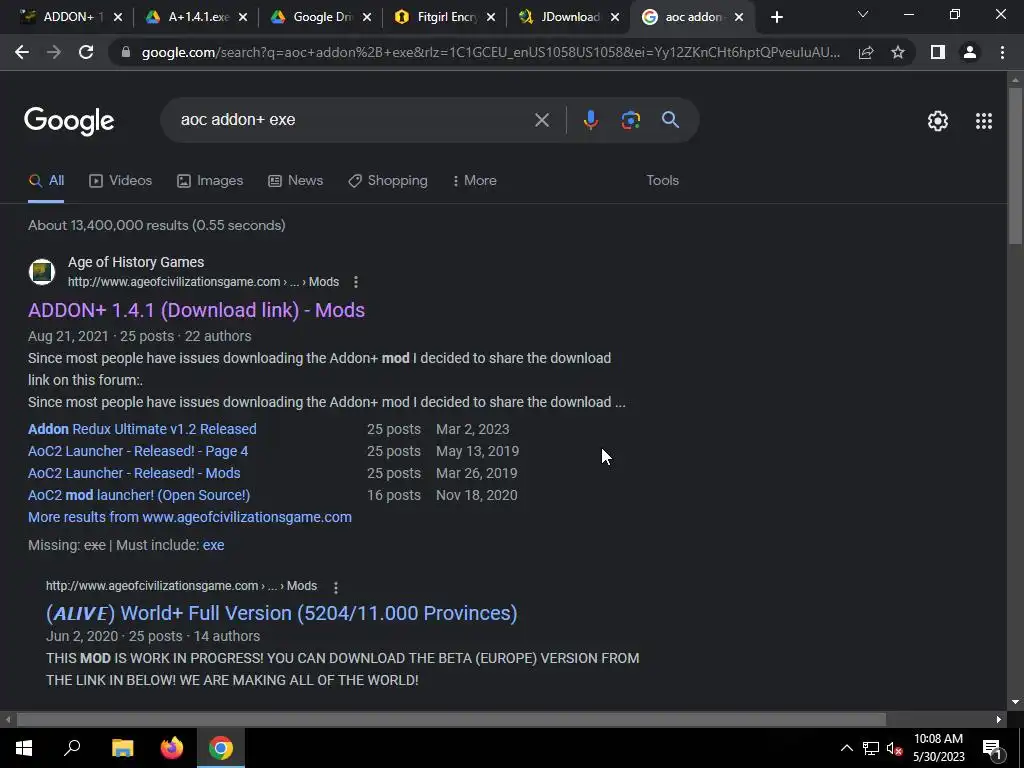Show hidden system tray icons
Viewport: 1024px width, 768px height.
click(846, 748)
